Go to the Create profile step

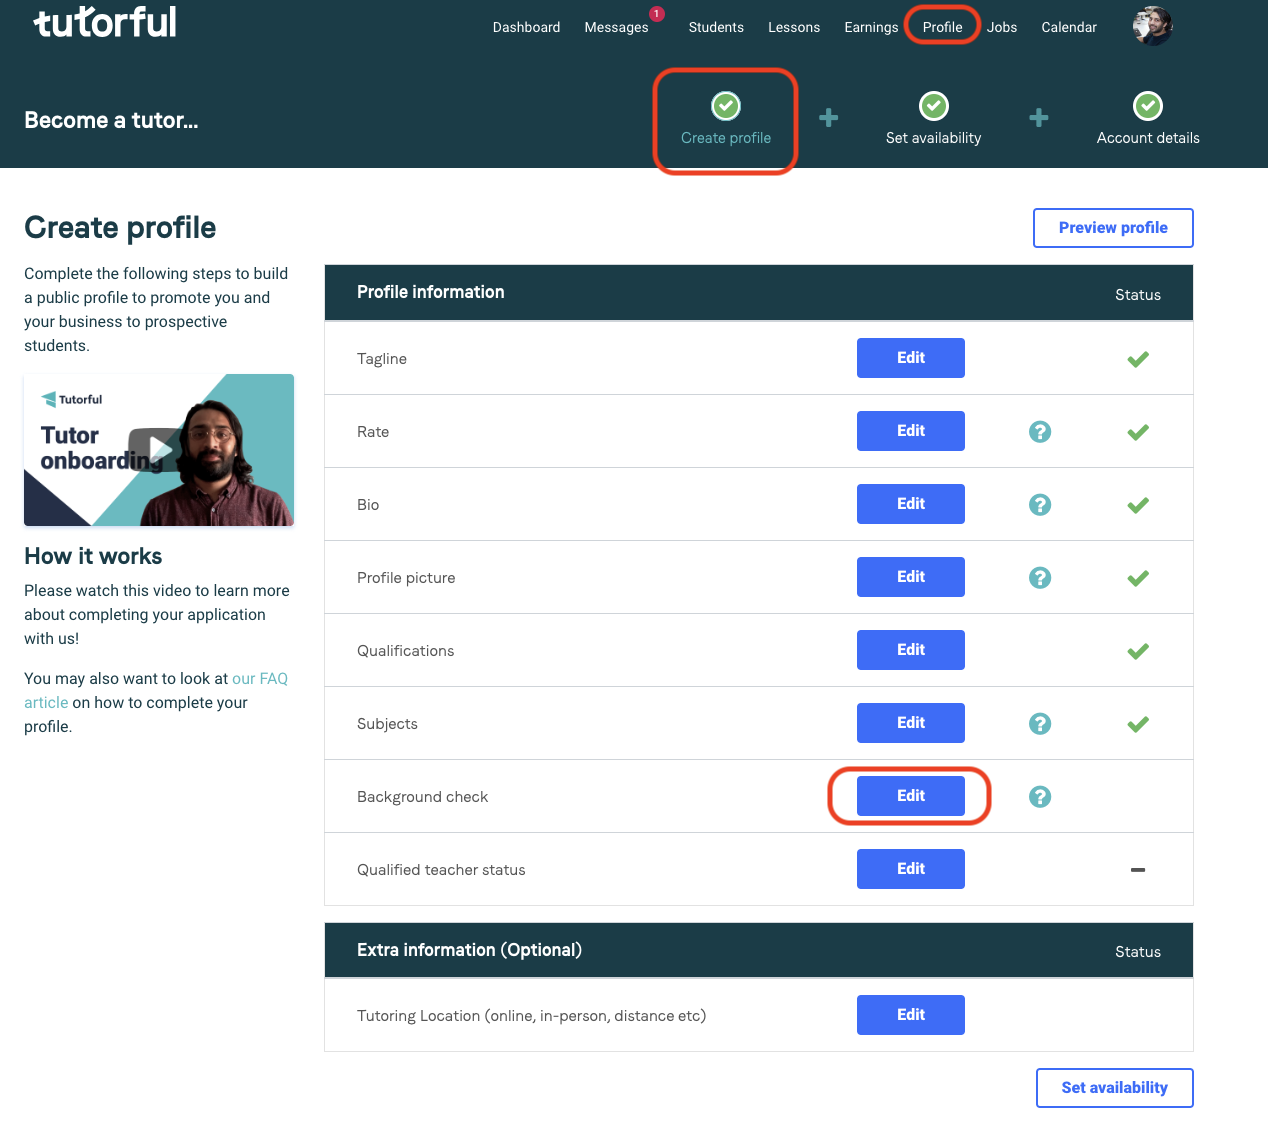(726, 120)
